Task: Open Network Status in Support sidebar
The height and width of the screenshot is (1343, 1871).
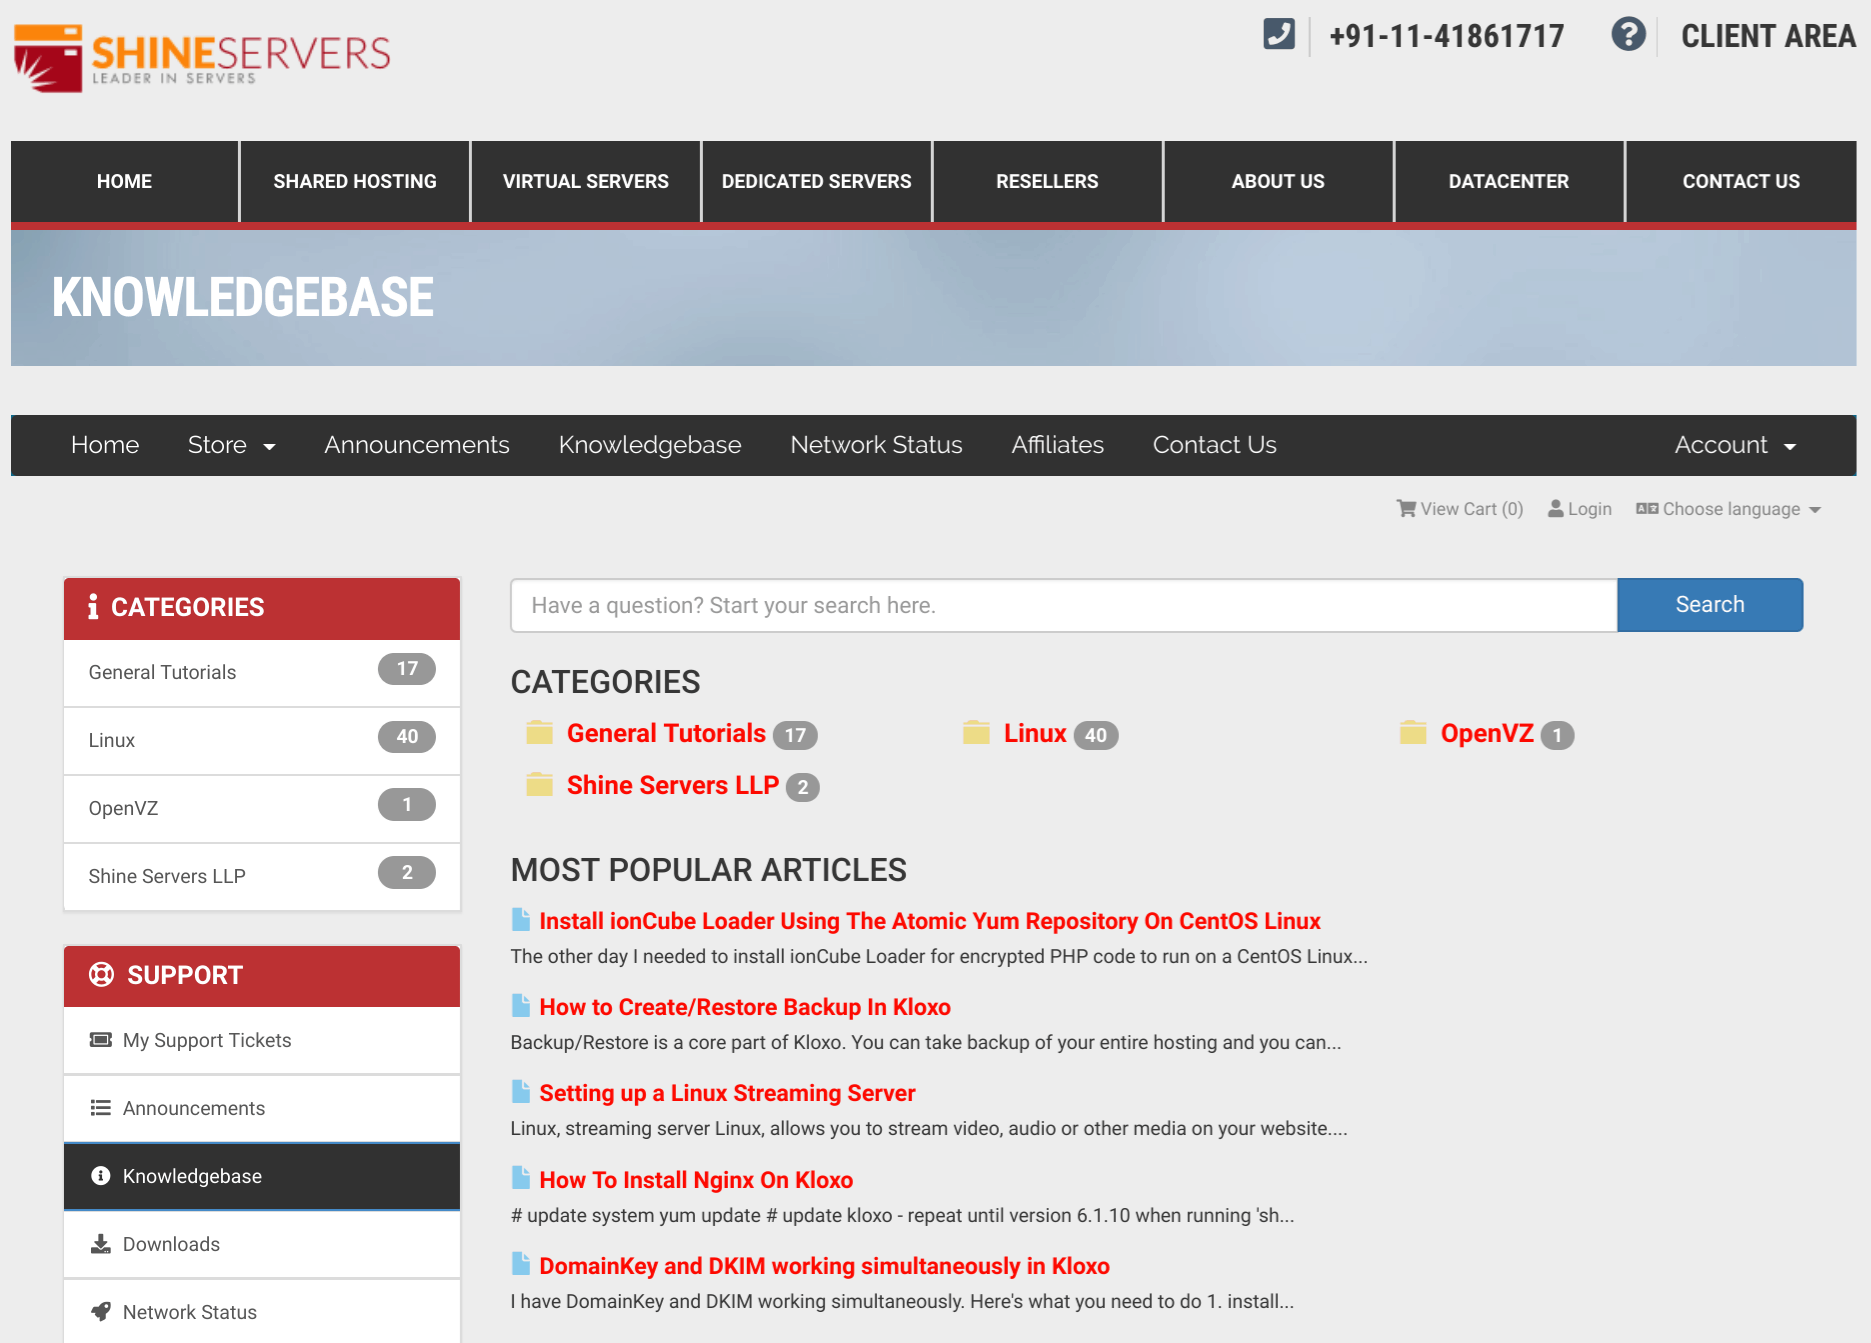Action: pyautogui.click(x=262, y=1312)
